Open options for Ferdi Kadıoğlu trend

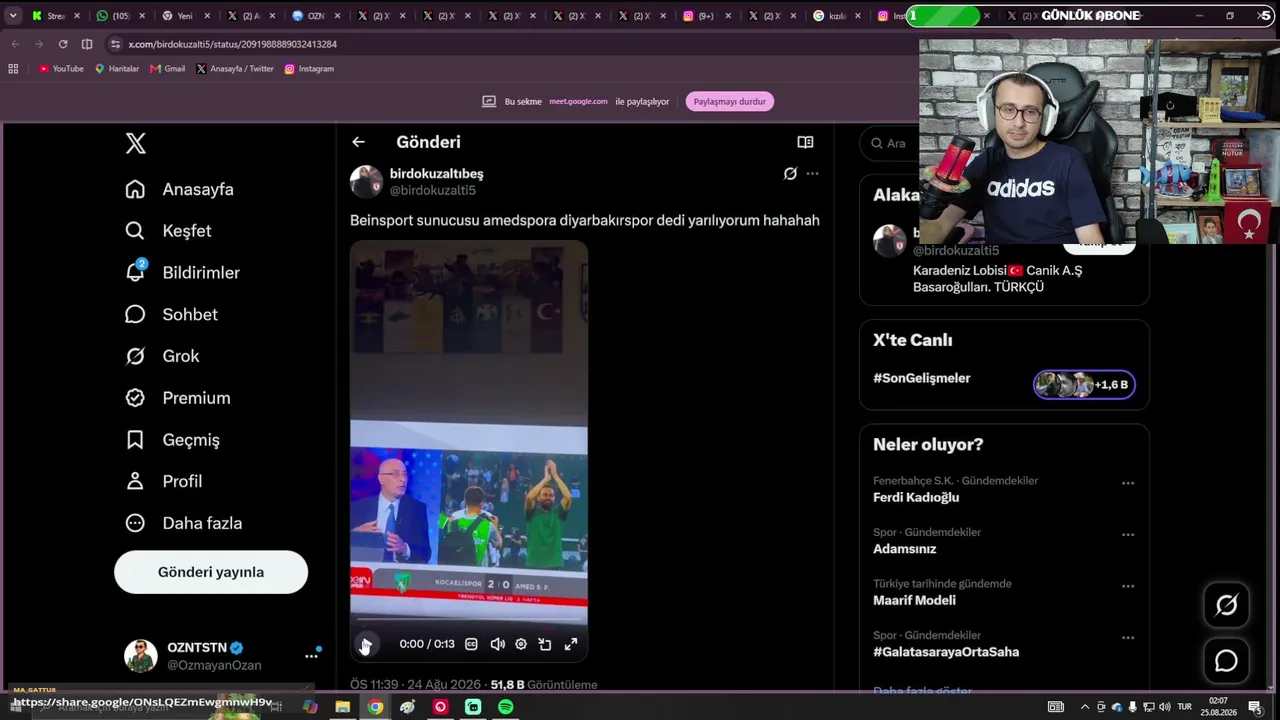[1128, 483]
